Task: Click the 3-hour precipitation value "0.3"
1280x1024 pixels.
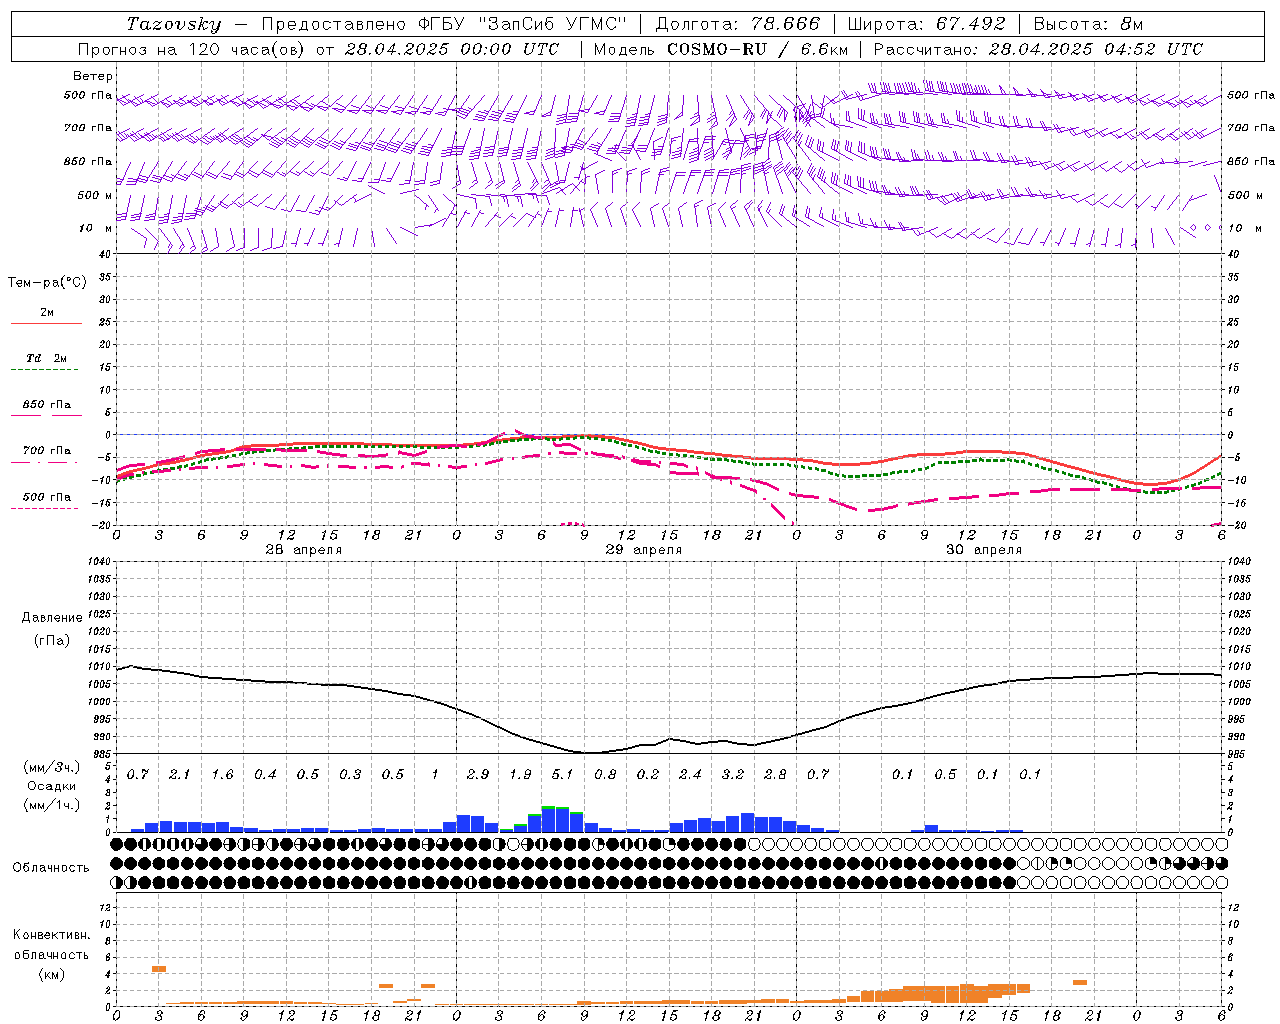Action: pyautogui.click(x=350, y=774)
